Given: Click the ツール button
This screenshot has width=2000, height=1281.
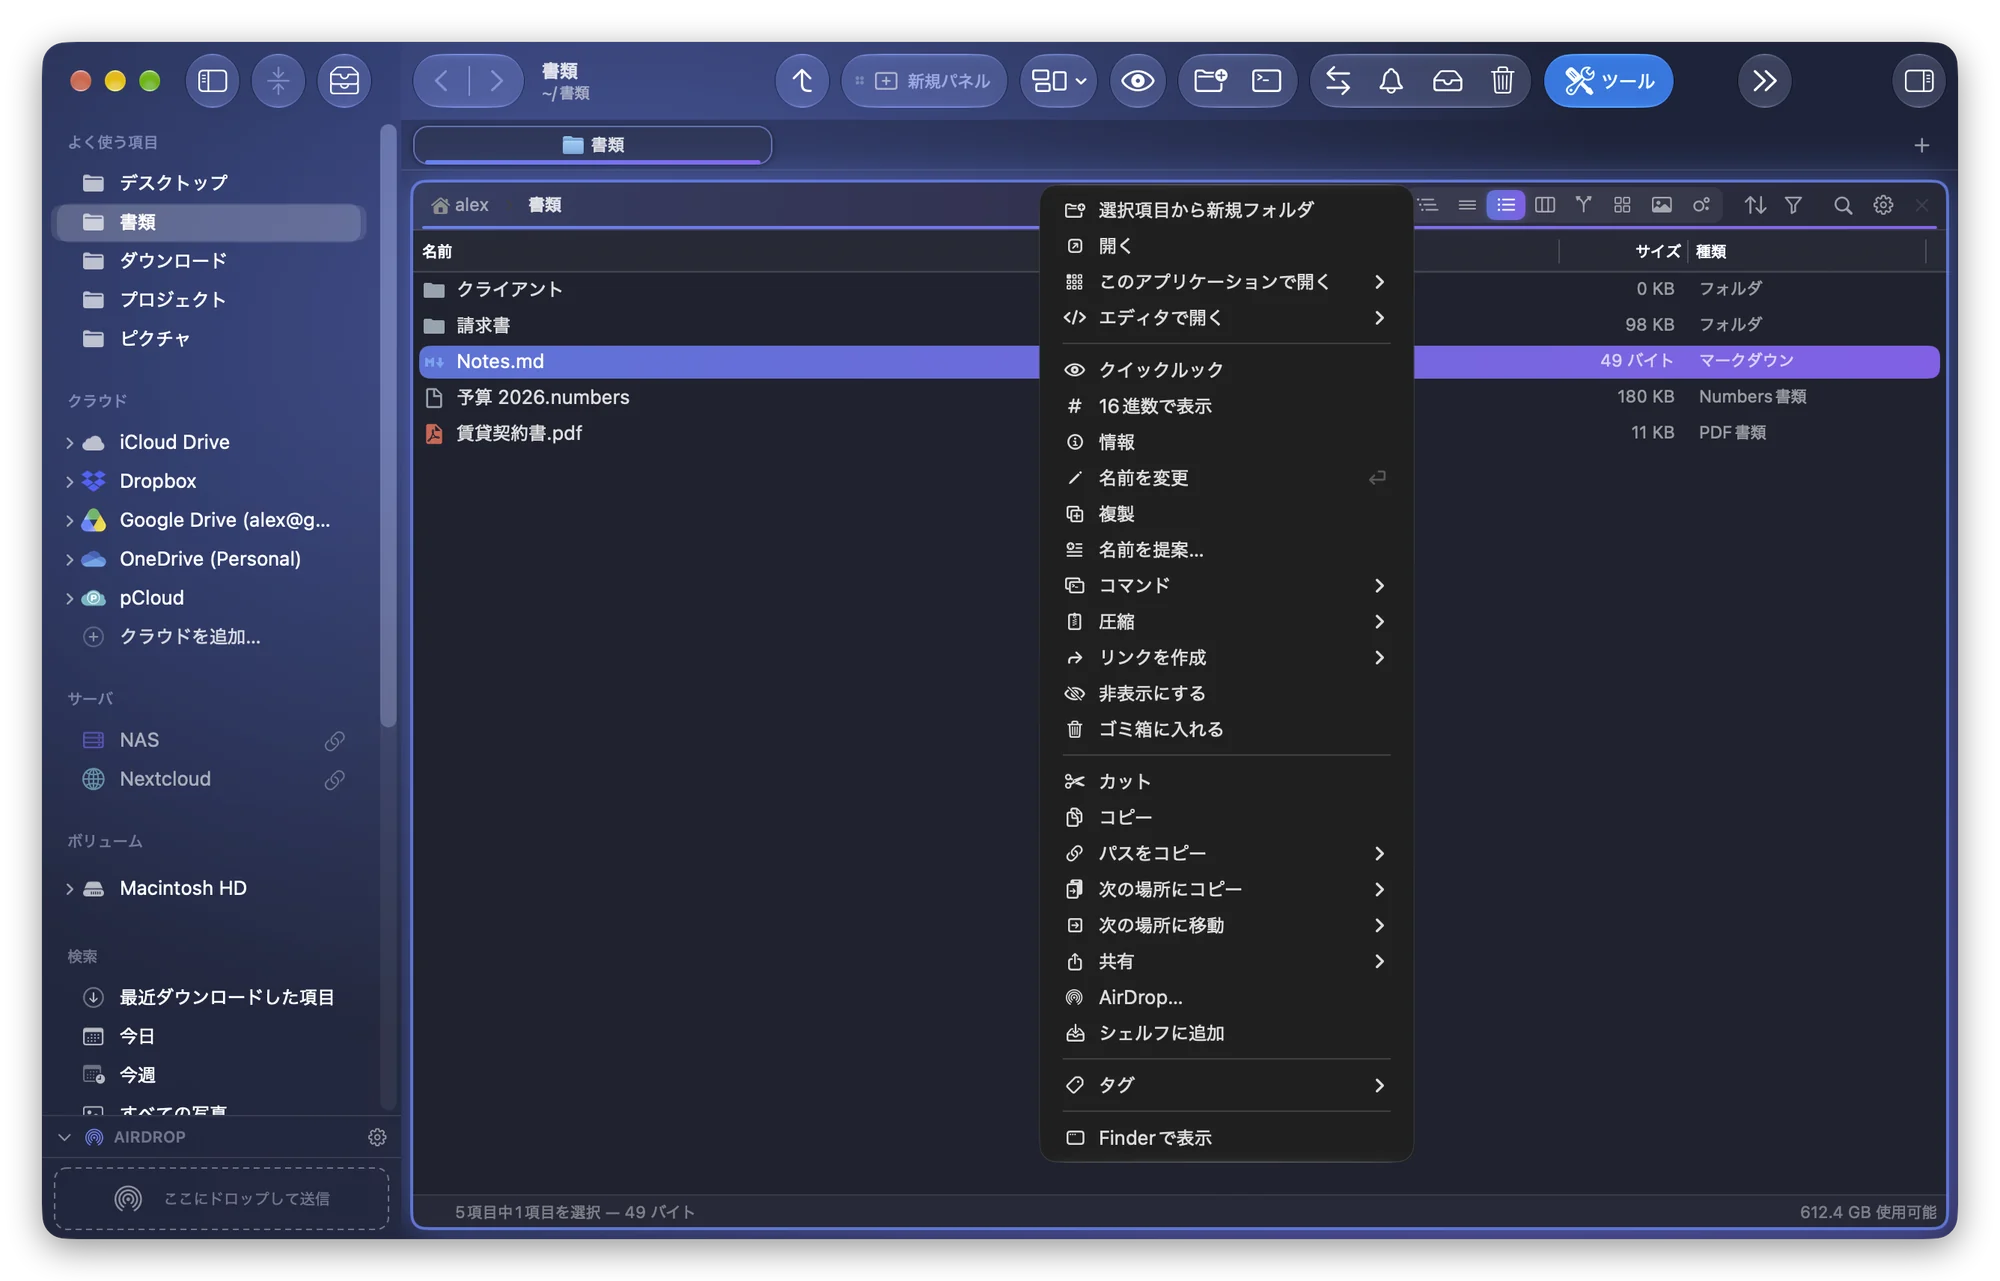Looking at the screenshot, I should click(1608, 80).
